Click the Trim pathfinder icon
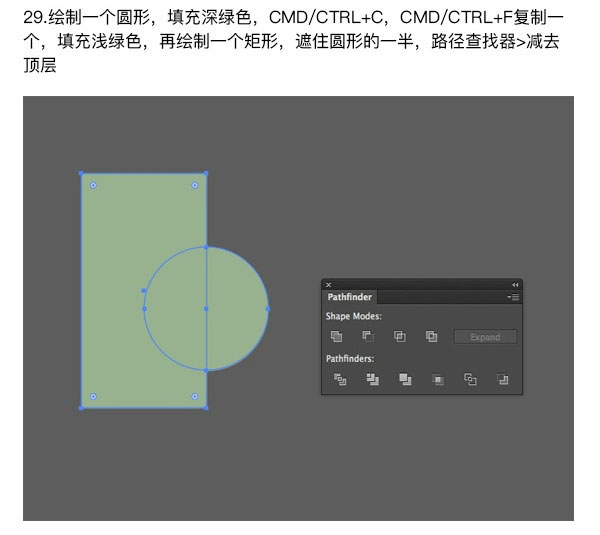600x535 pixels. tap(373, 379)
